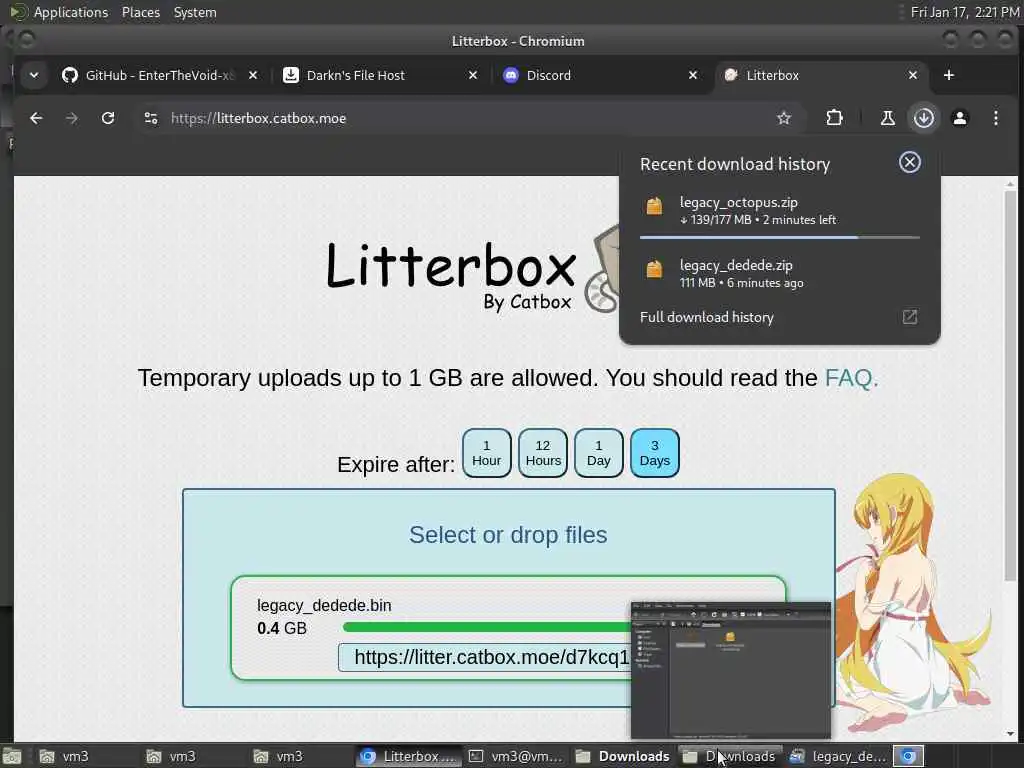Close the Litterbox tab
This screenshot has width=1024, height=768.
(x=913, y=75)
